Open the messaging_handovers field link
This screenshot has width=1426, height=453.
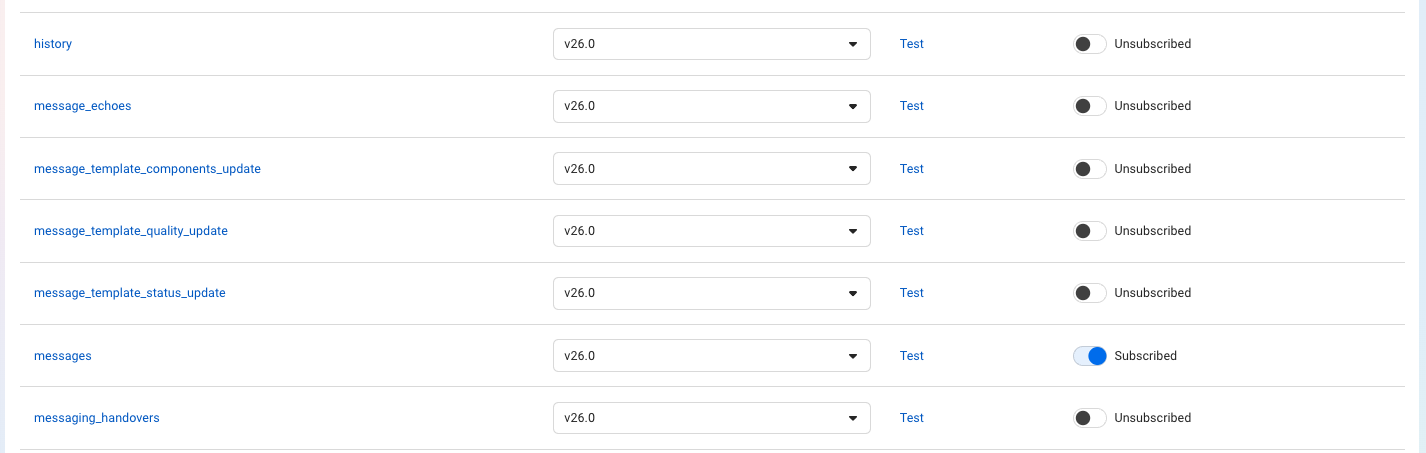click(97, 418)
